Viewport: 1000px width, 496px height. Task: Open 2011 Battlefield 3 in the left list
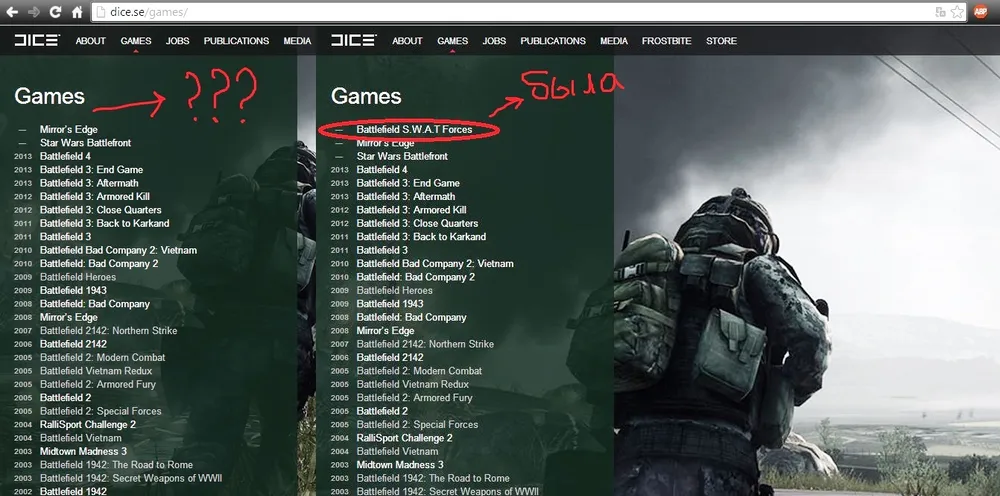[65, 237]
